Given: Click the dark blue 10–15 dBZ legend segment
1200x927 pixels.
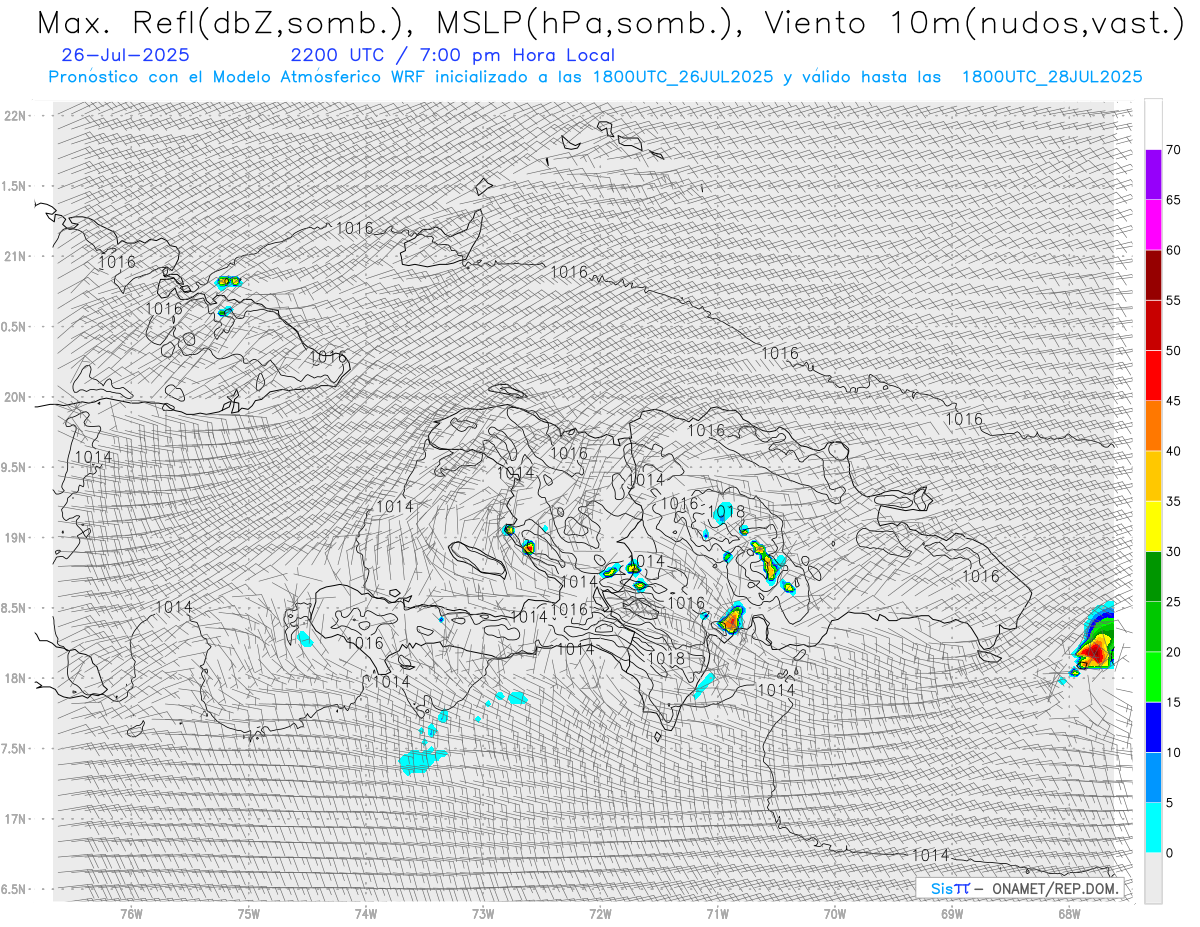Looking at the screenshot, I should click(1153, 727).
